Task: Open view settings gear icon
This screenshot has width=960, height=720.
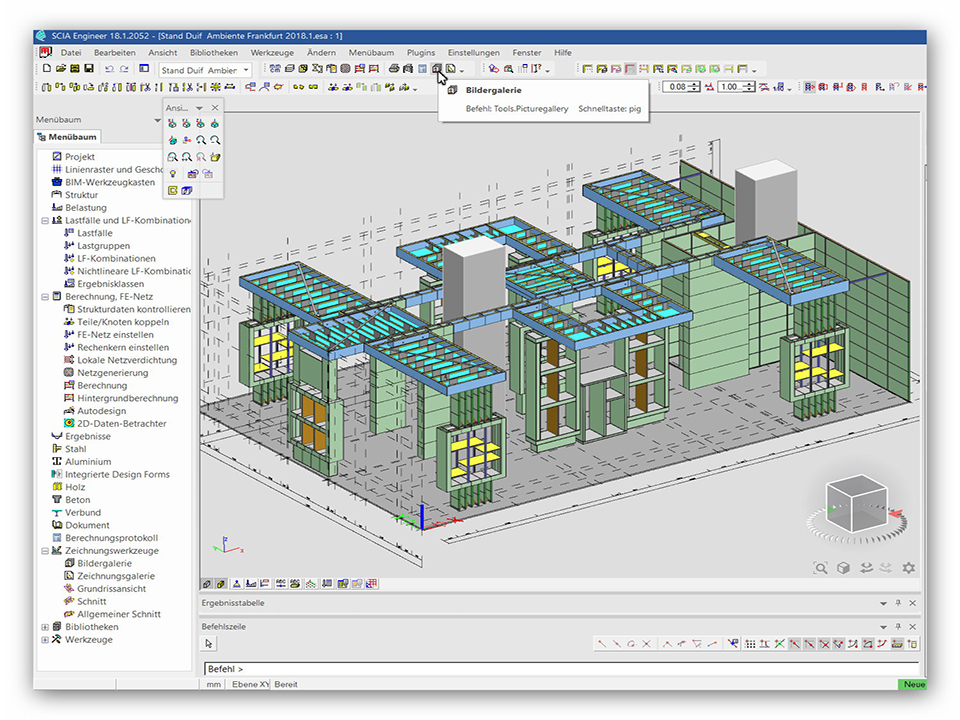Action: tap(908, 568)
